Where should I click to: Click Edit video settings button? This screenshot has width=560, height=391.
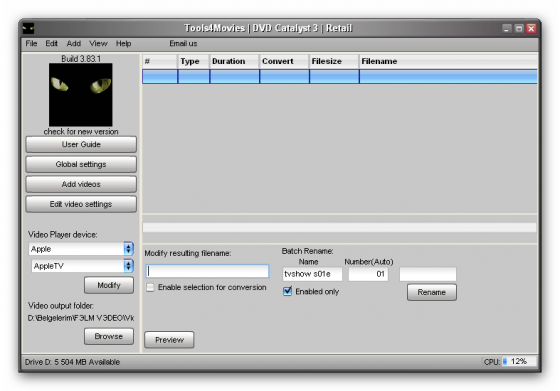(81, 204)
